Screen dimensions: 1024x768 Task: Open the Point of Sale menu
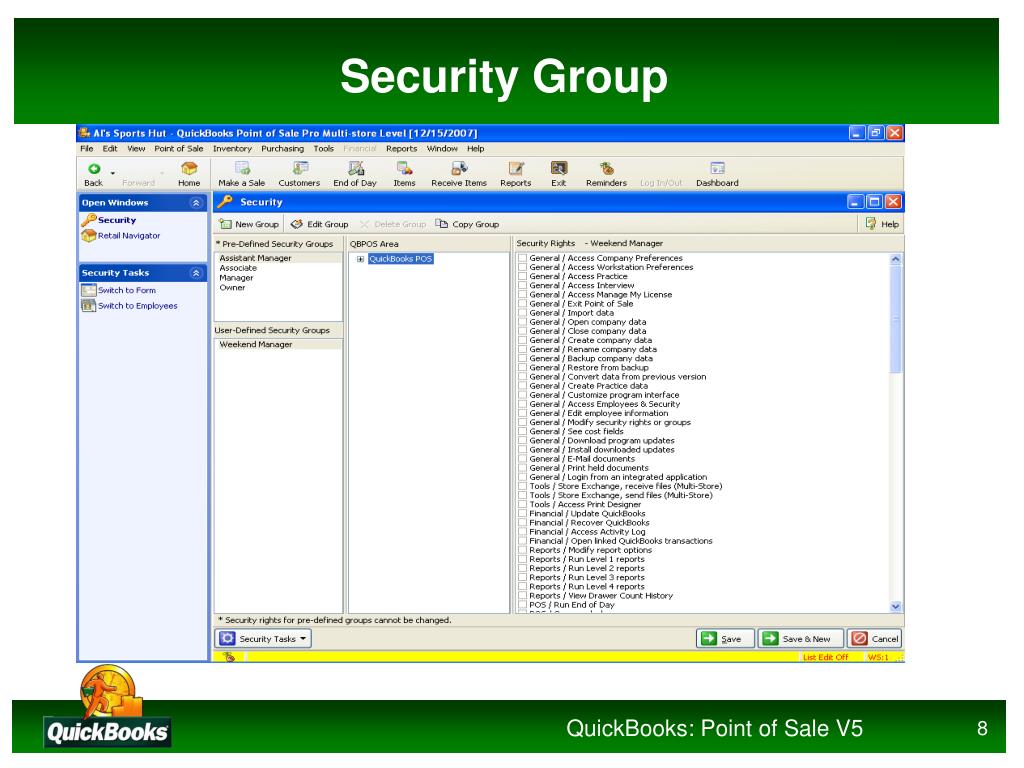point(179,149)
